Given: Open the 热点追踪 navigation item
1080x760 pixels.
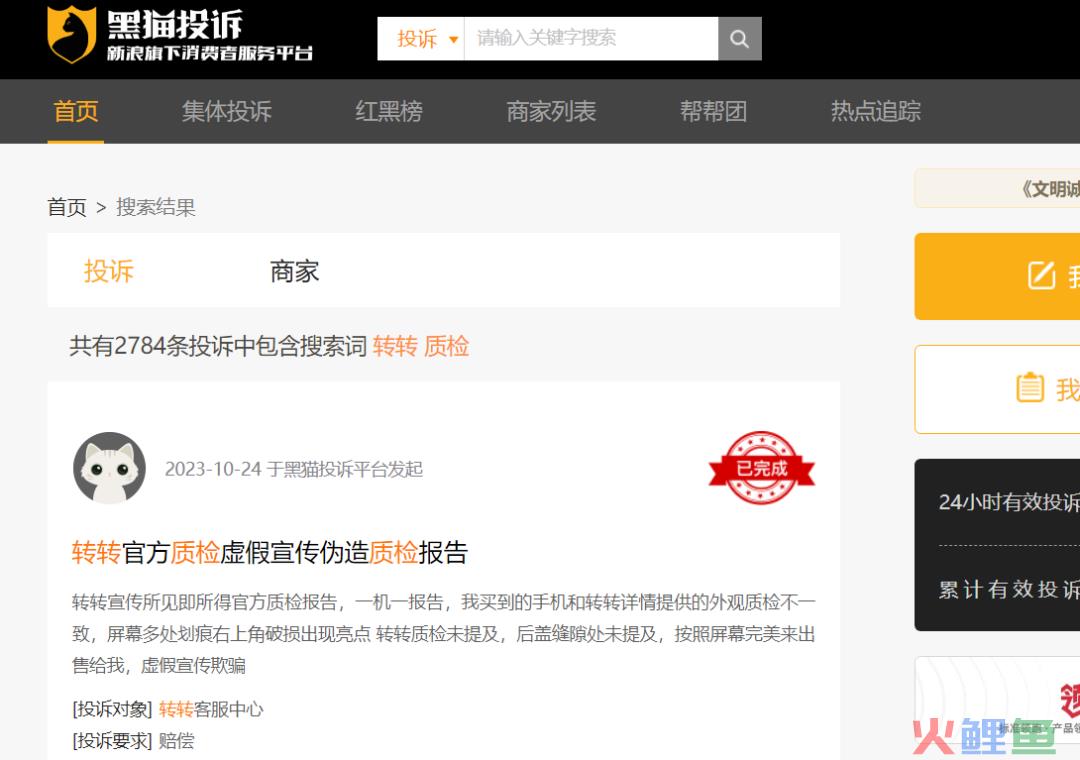Looking at the screenshot, I should pyautogui.click(x=876, y=111).
